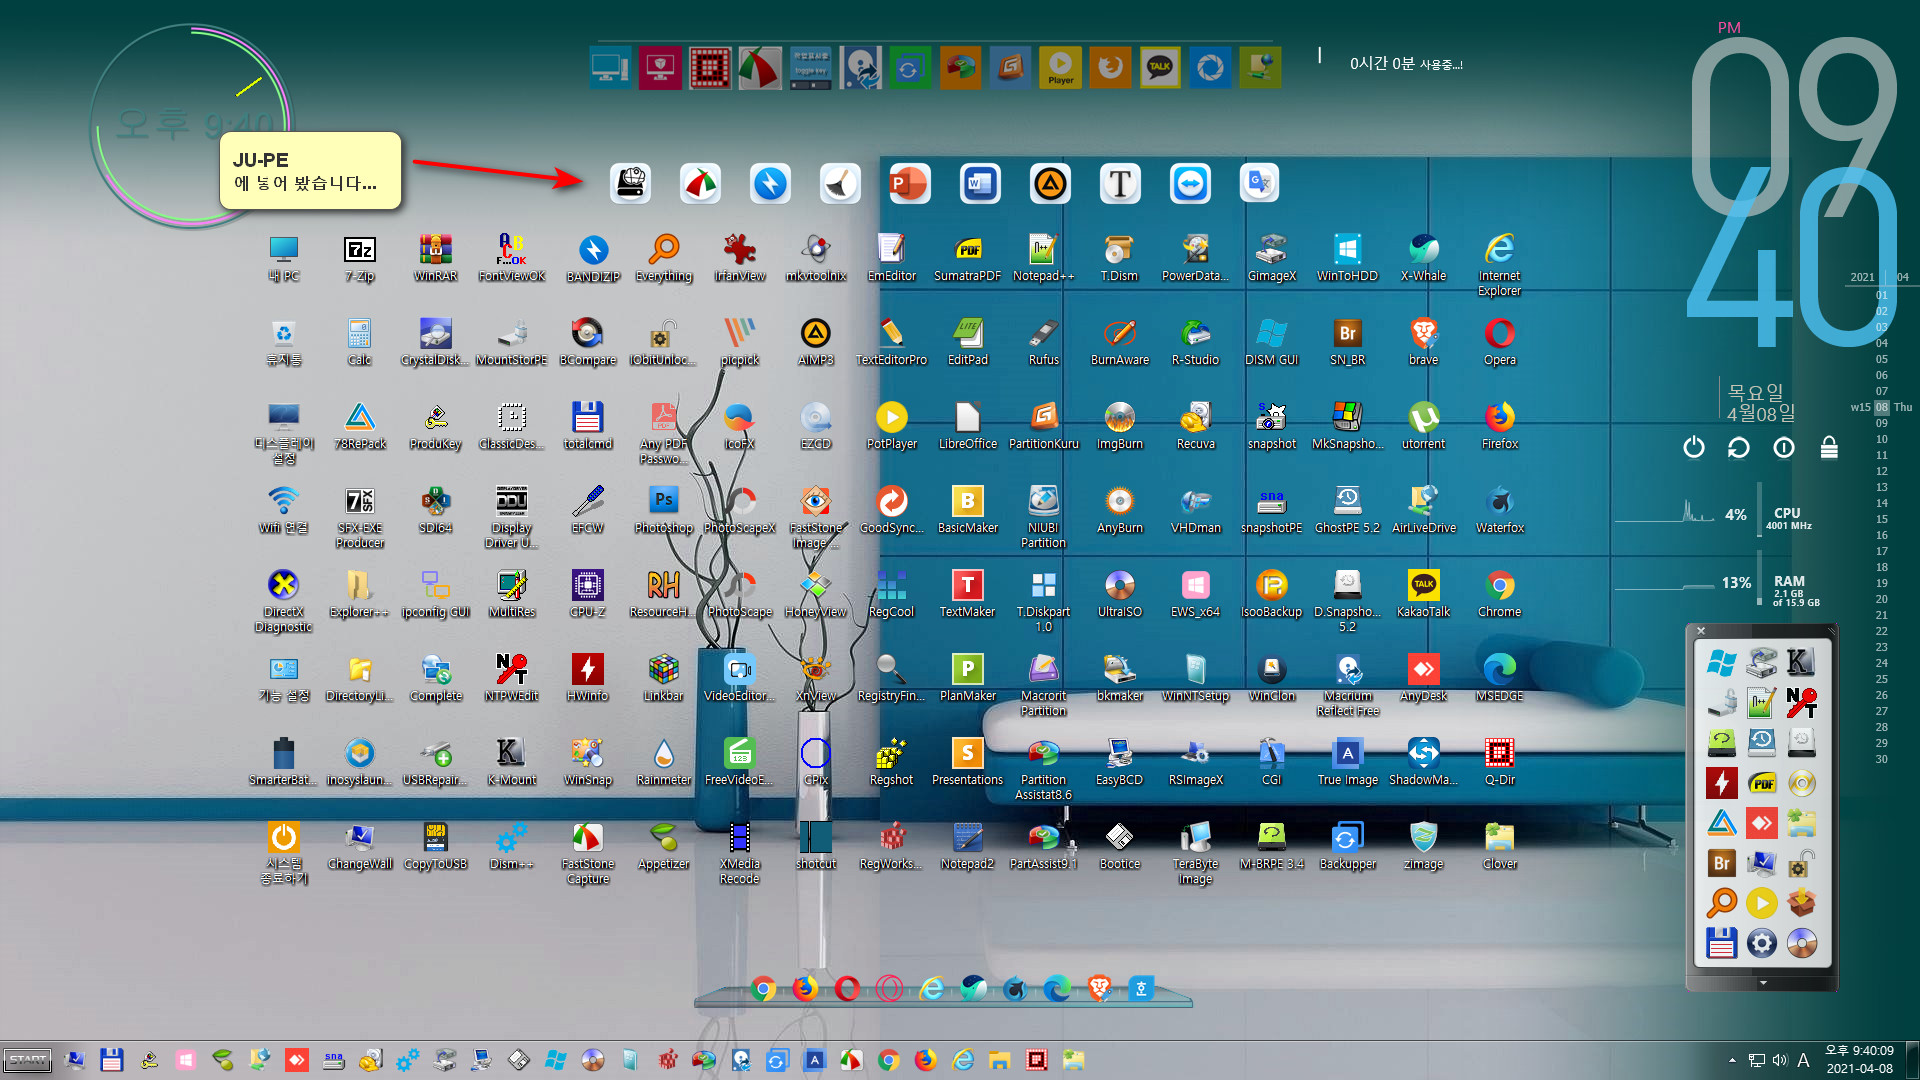
Task: Open CrystalDisk desktop icon
Action: pyautogui.click(x=435, y=342)
